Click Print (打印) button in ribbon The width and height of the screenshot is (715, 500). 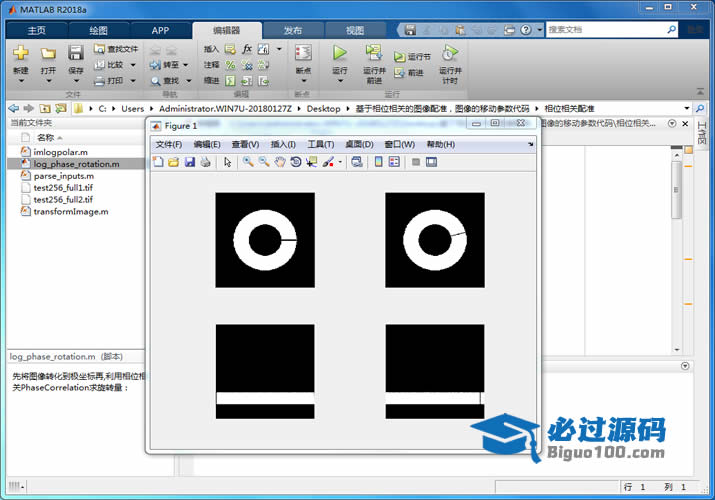109,81
